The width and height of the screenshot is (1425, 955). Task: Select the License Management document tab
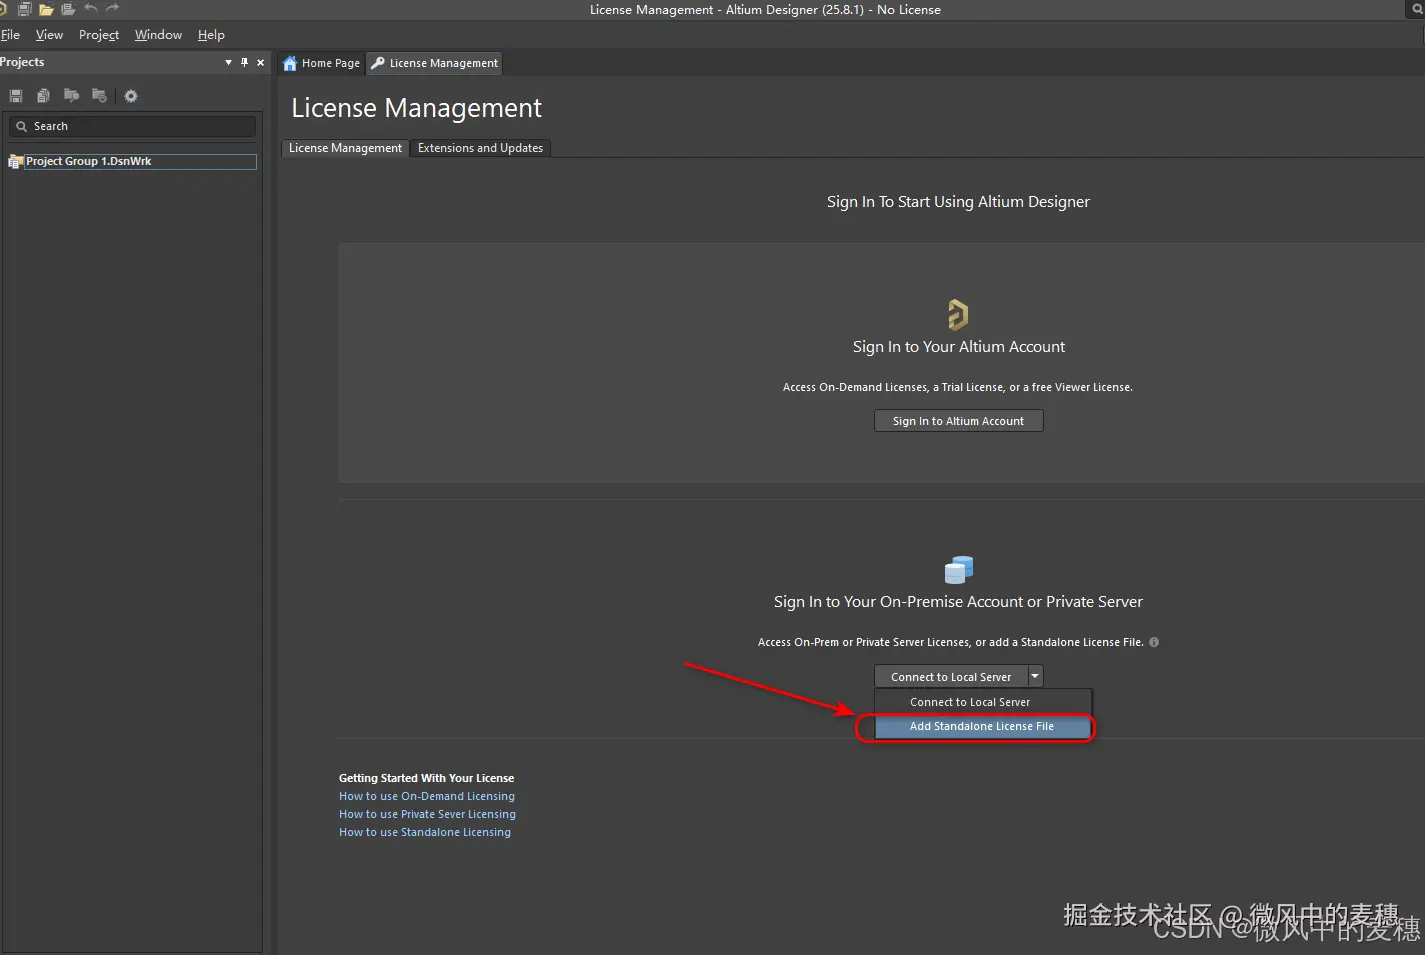[x=435, y=63]
